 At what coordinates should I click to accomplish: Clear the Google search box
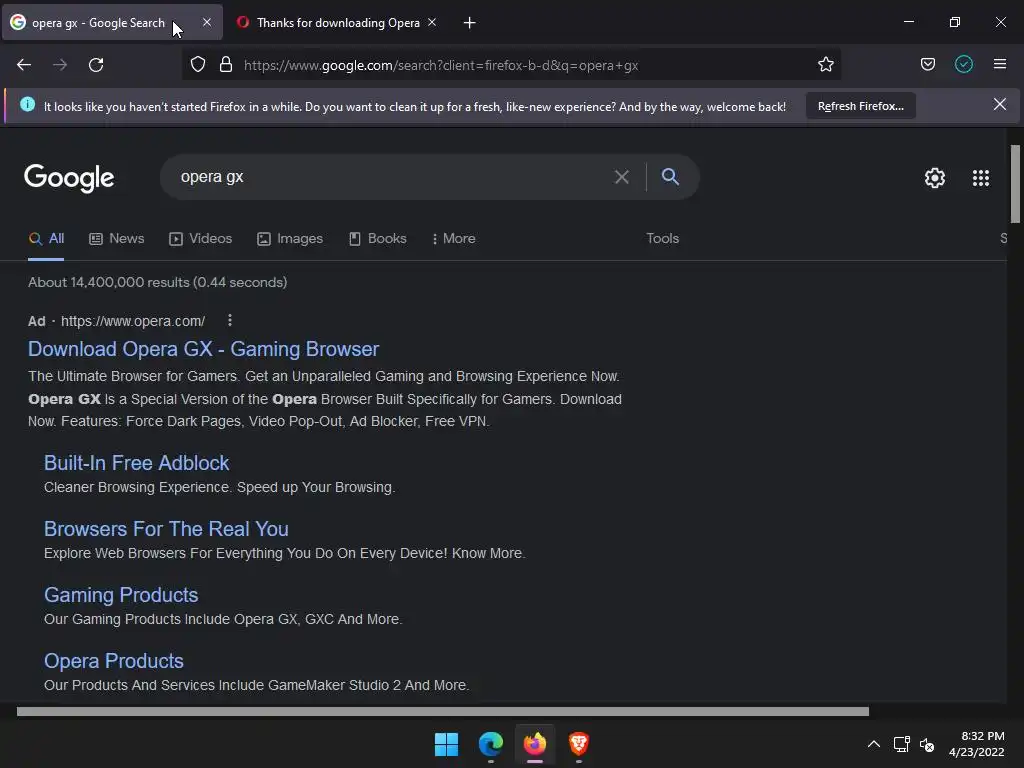tap(622, 177)
